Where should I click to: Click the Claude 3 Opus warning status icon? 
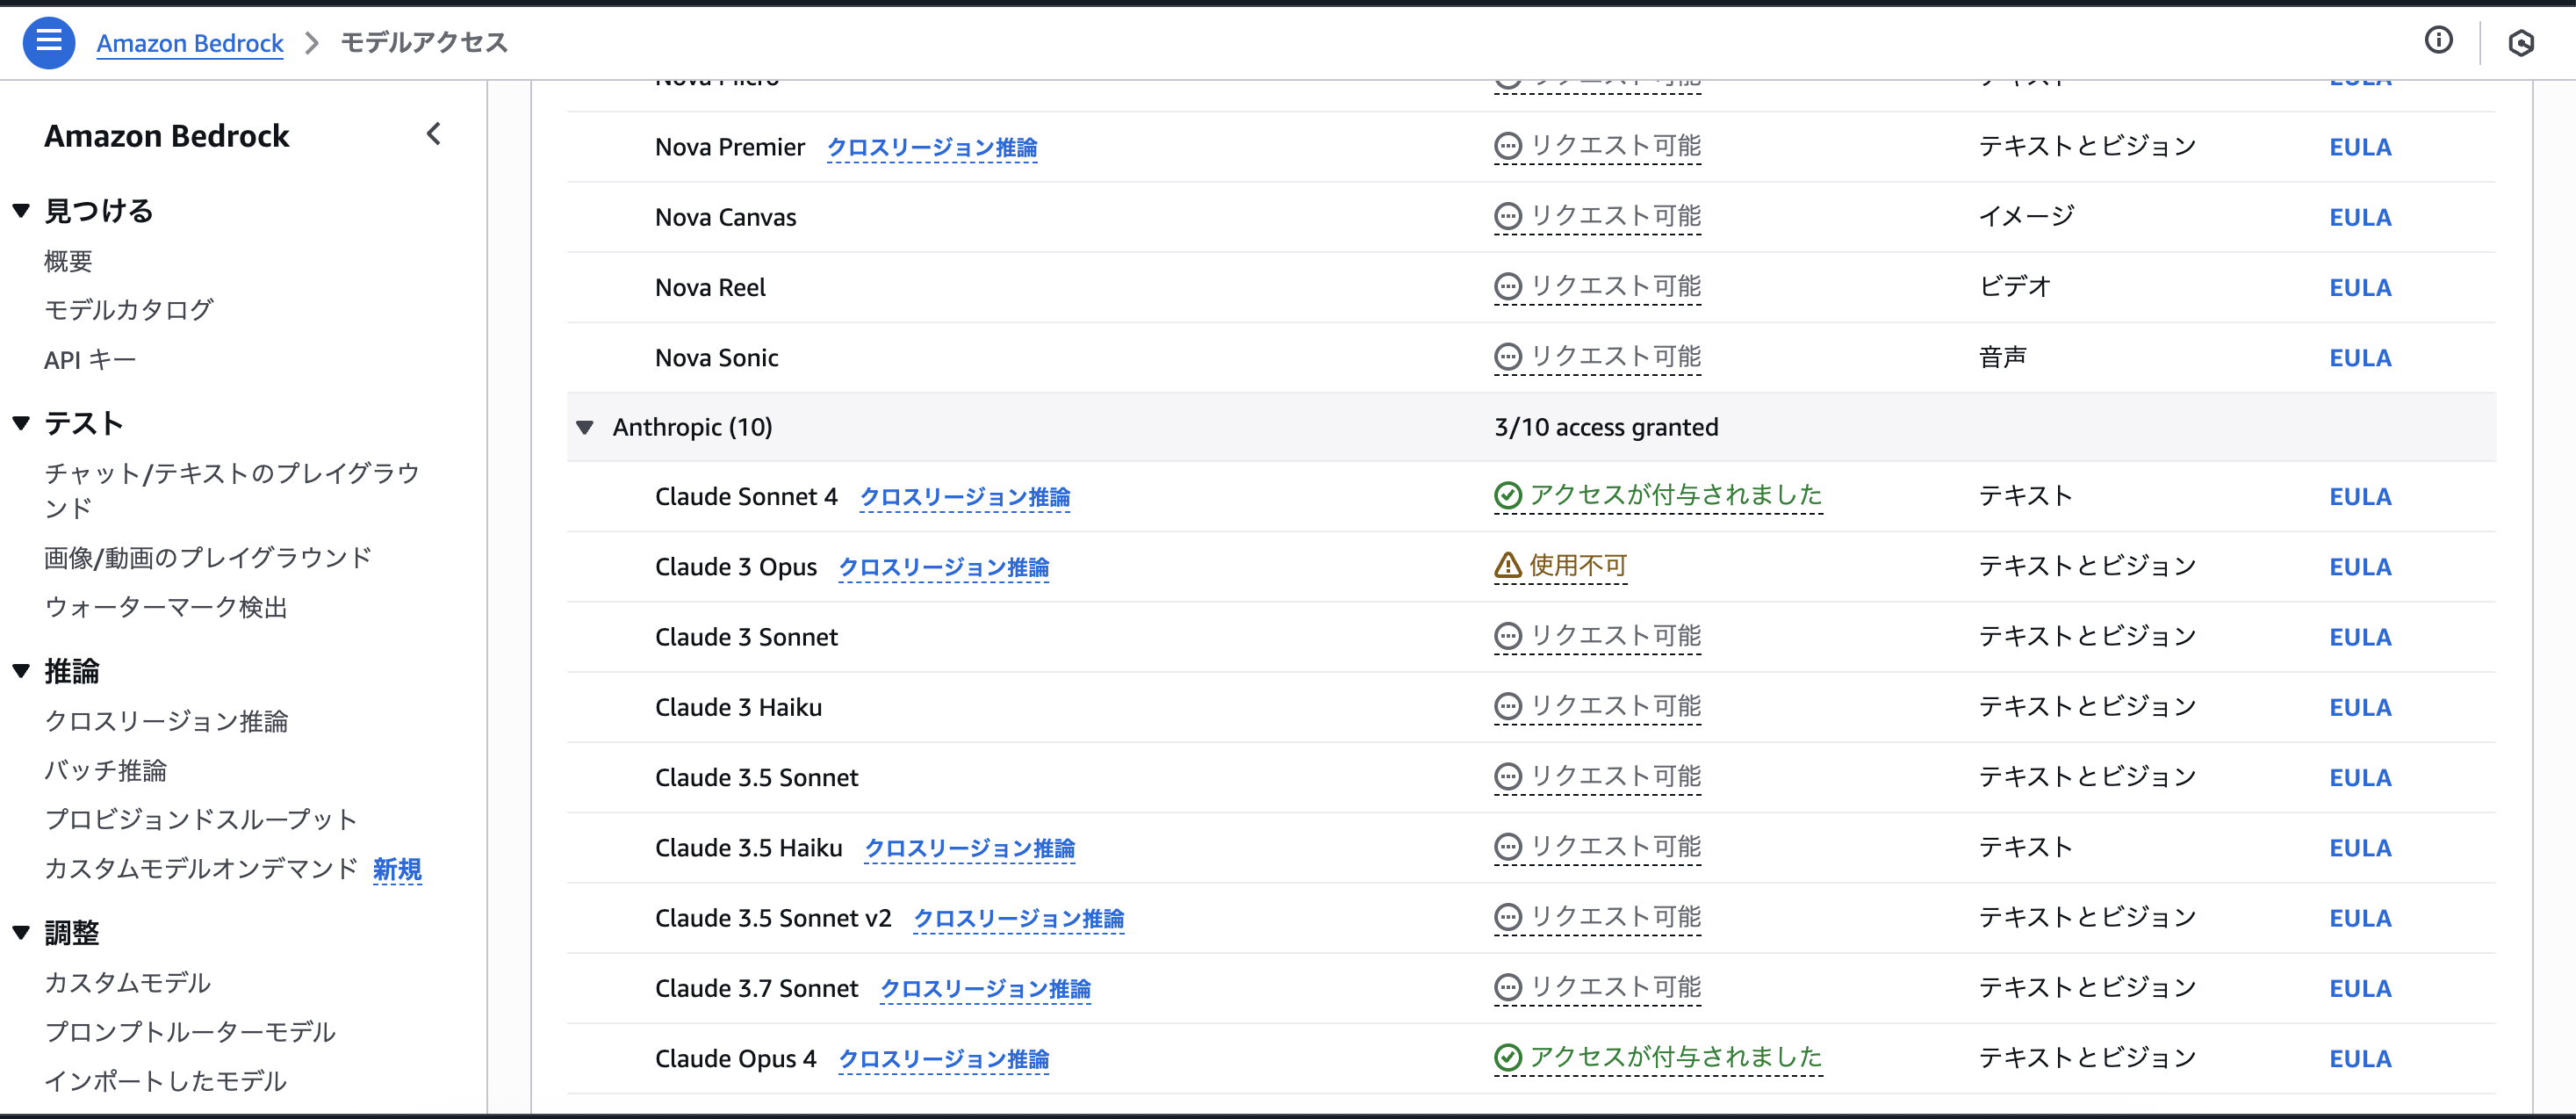[x=1507, y=566]
